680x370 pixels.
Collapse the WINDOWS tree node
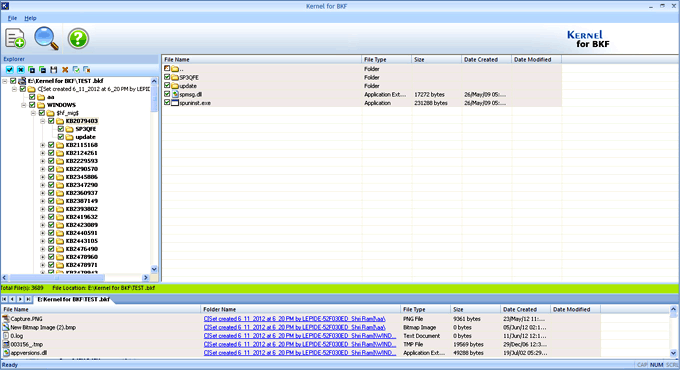point(23,105)
